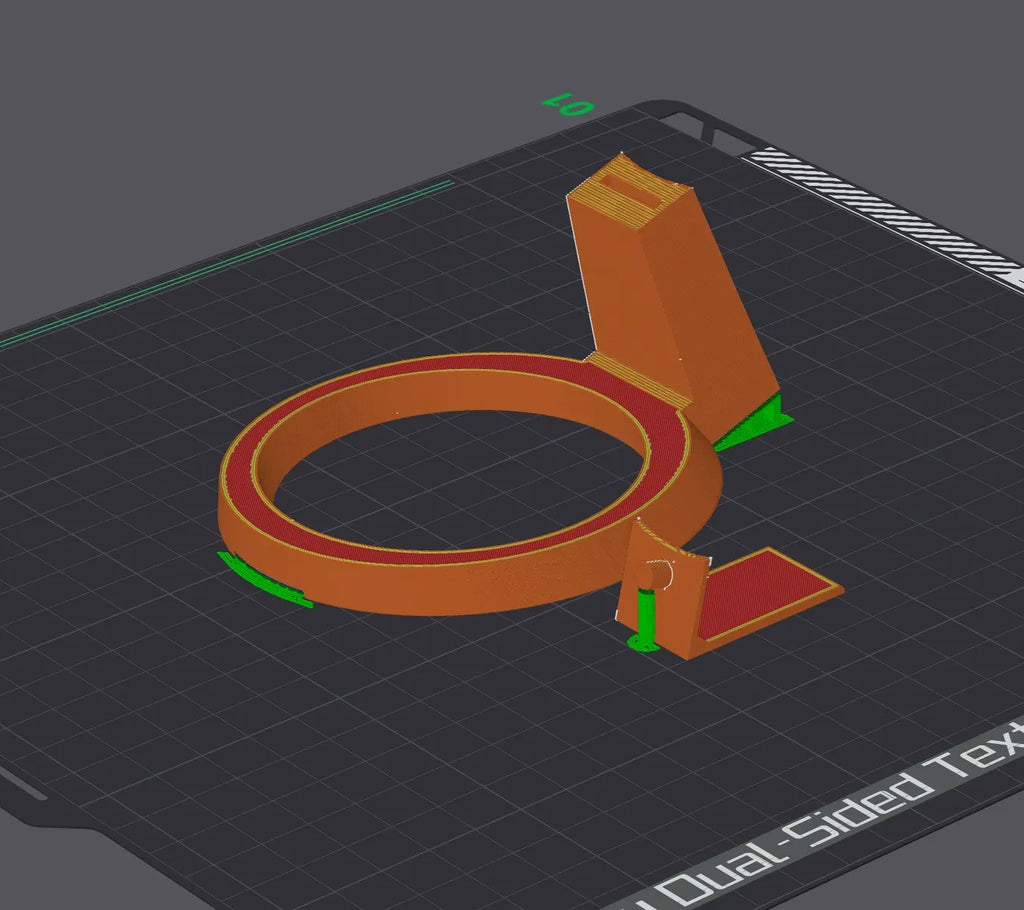Click the green circular support base disc
Viewport: 1024px width, 910px height.
[x=643, y=643]
